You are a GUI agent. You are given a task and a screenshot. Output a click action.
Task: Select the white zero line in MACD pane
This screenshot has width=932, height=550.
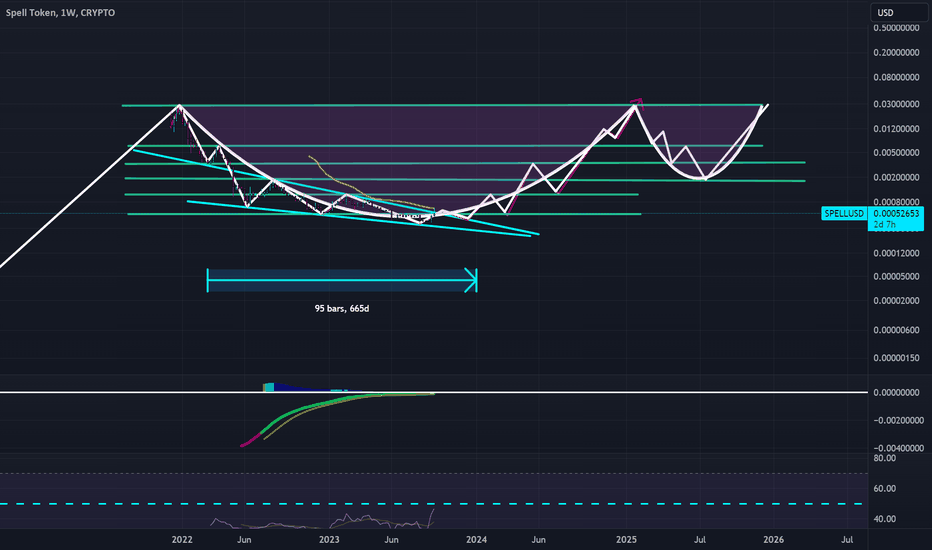click(x=433, y=392)
